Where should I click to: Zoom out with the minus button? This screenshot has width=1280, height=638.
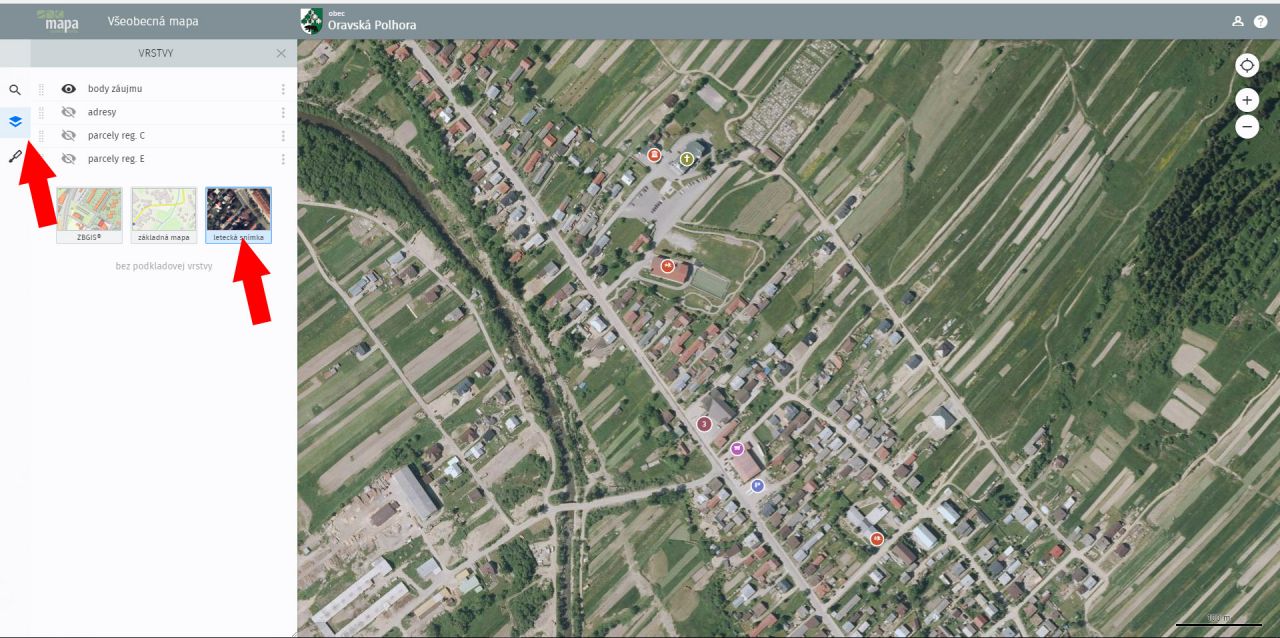coord(1247,127)
